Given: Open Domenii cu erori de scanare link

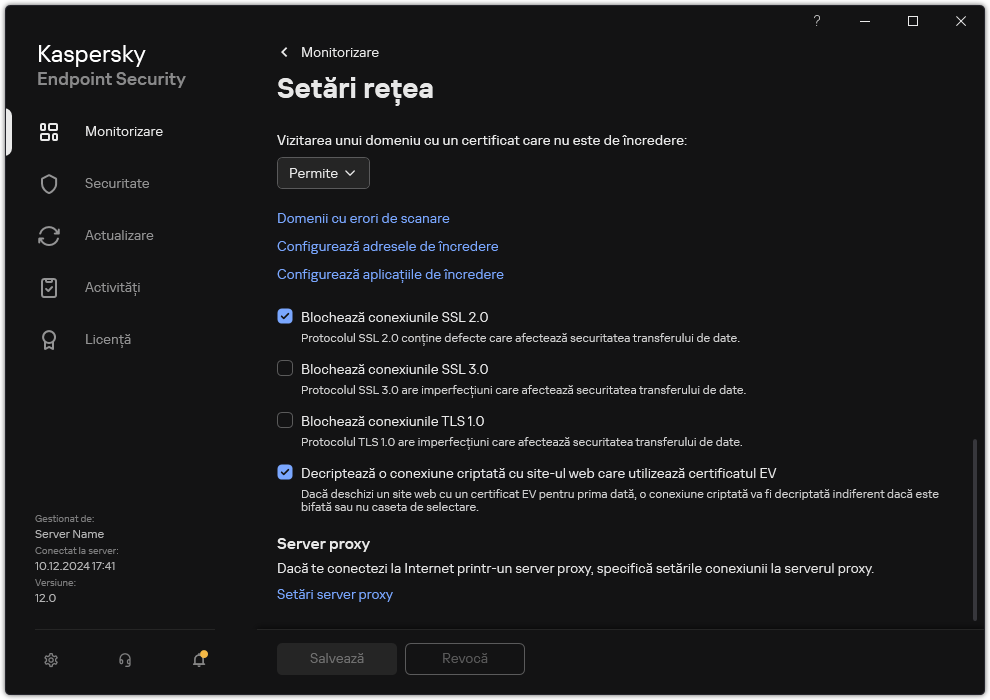Looking at the screenshot, I should point(363,218).
